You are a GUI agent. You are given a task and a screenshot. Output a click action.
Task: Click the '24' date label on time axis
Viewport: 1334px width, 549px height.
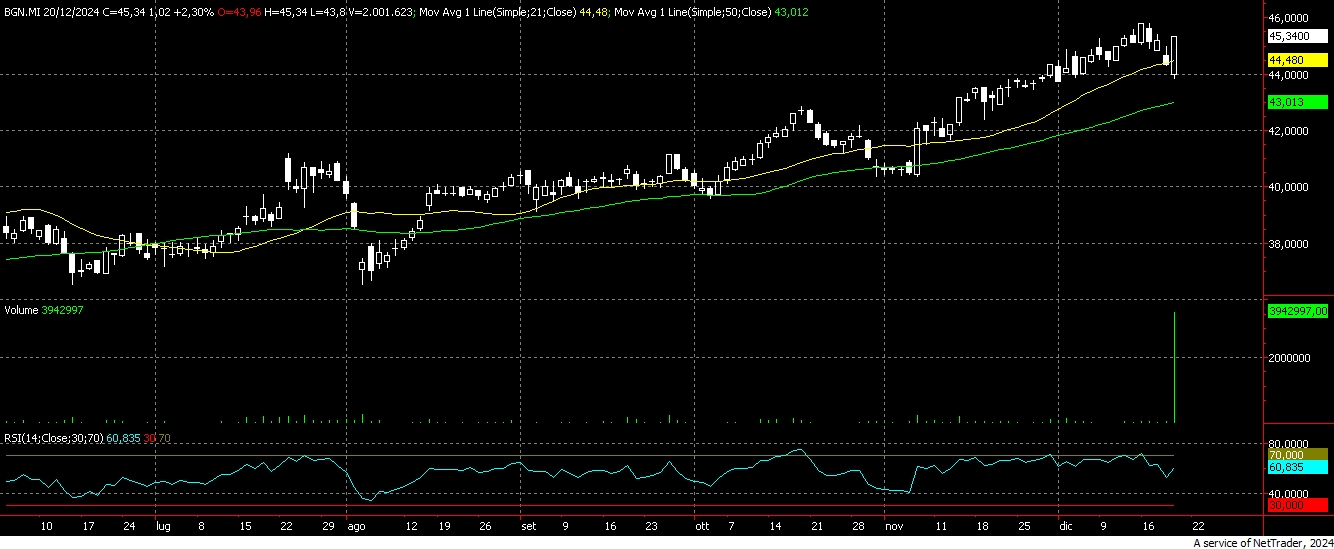tap(129, 525)
